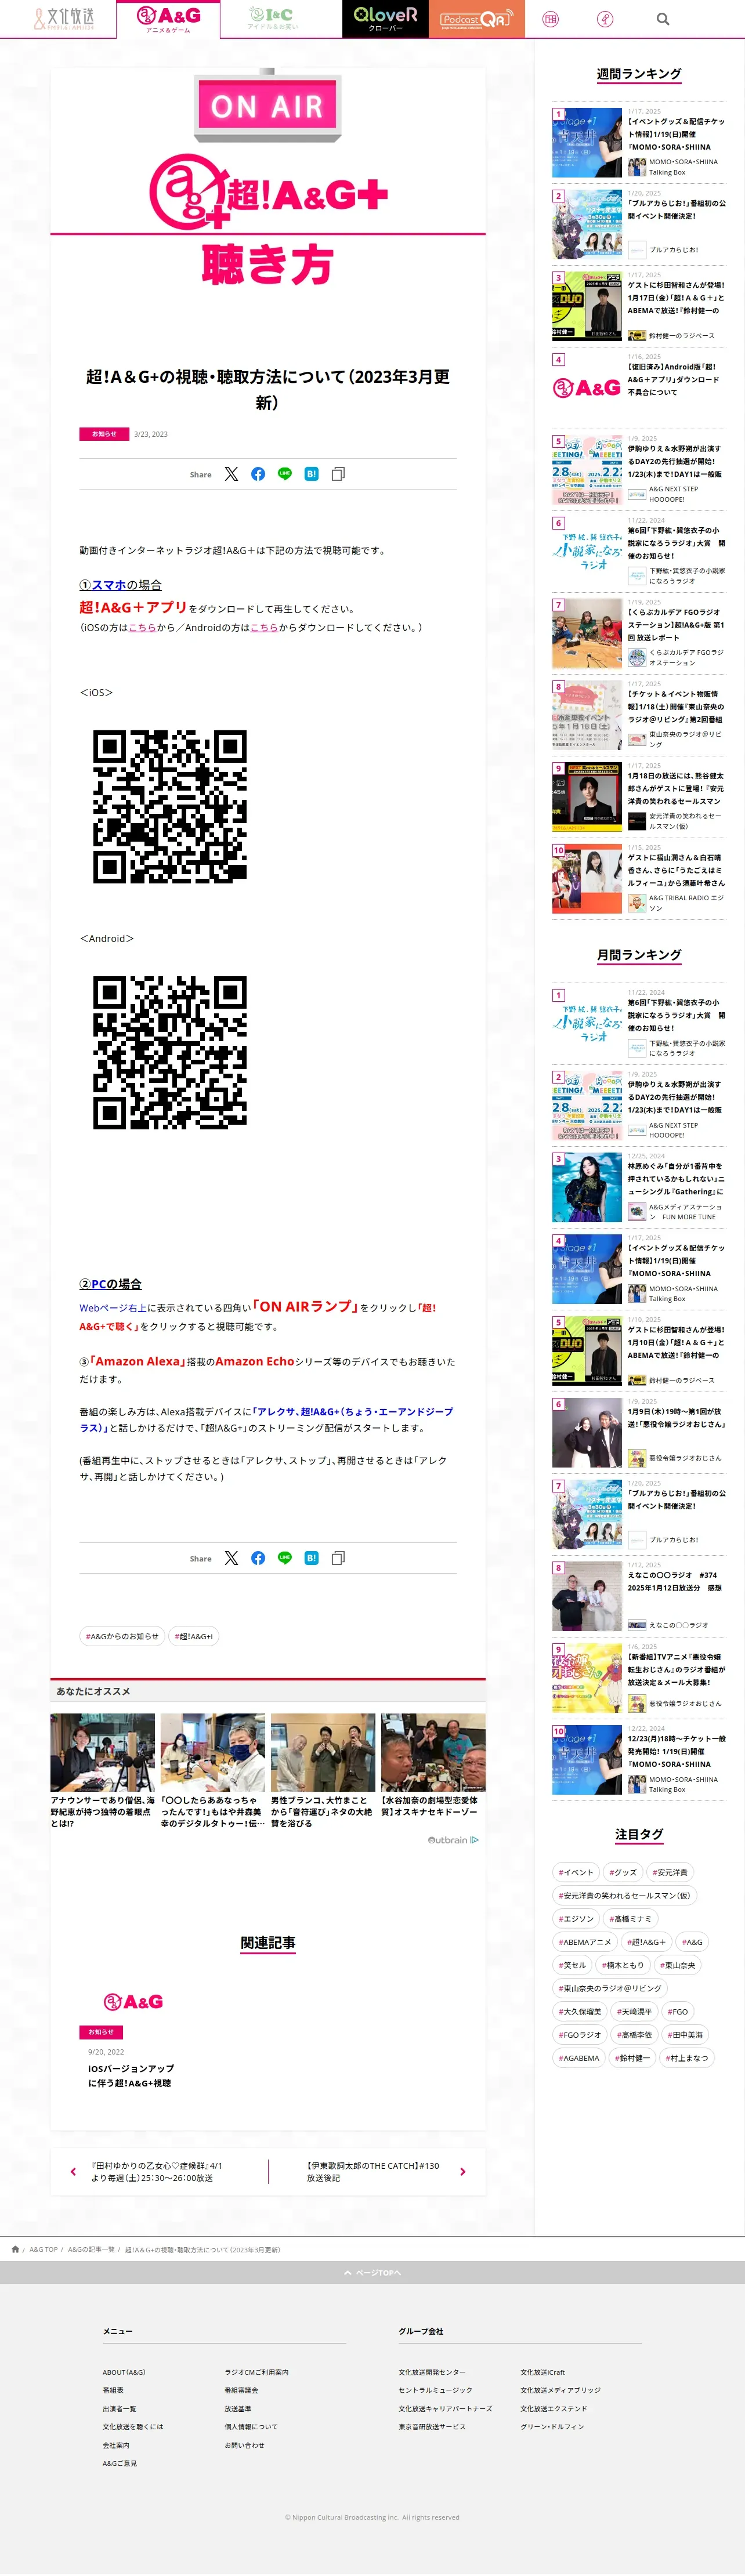
Task: Open 文化放送開発センター footer link
Action: click(x=432, y=2372)
